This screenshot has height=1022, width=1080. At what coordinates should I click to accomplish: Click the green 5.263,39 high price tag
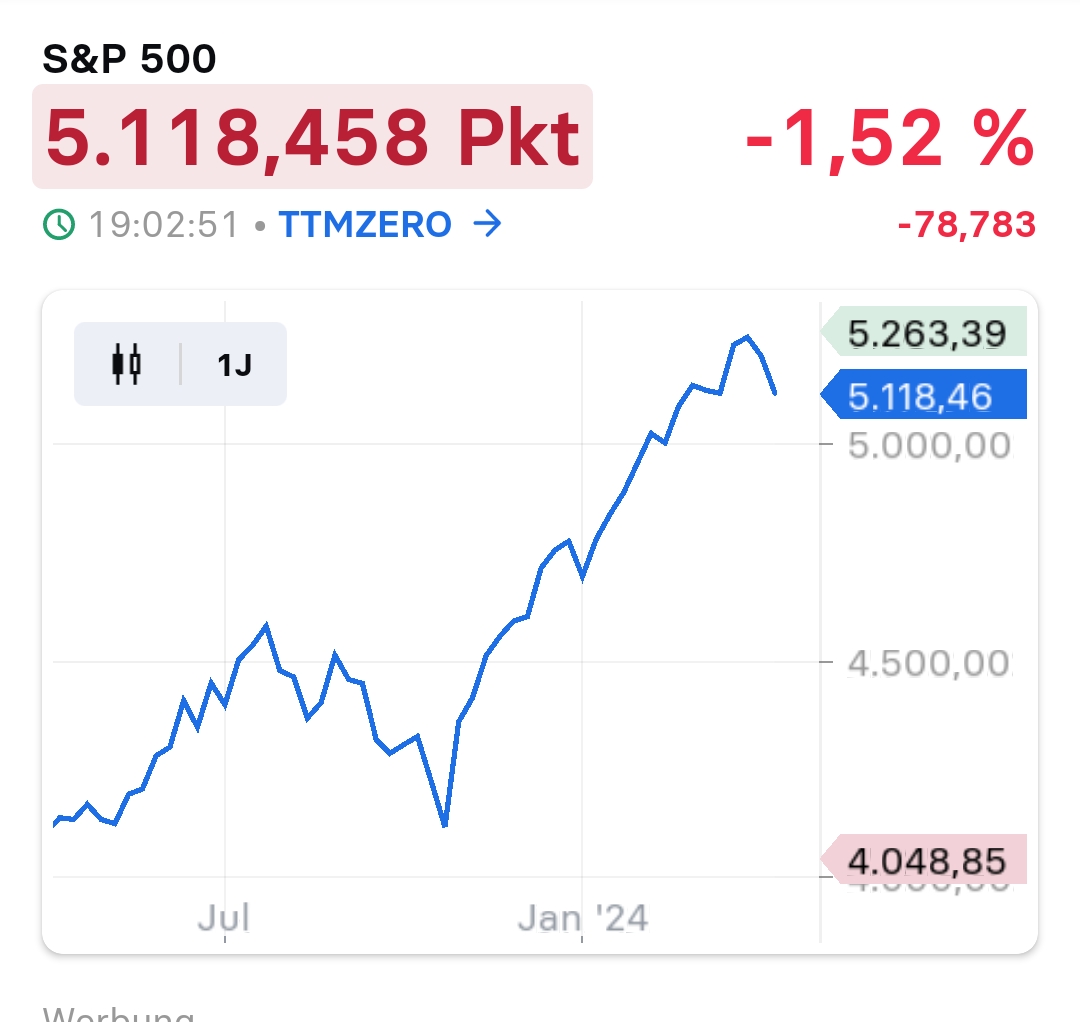pyautogui.click(x=926, y=333)
